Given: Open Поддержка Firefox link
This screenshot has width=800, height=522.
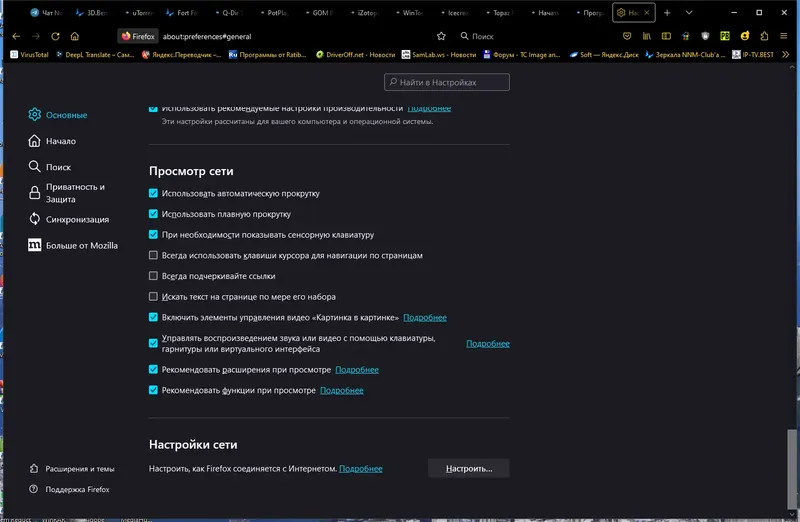Looking at the screenshot, I should click(x=69, y=489).
